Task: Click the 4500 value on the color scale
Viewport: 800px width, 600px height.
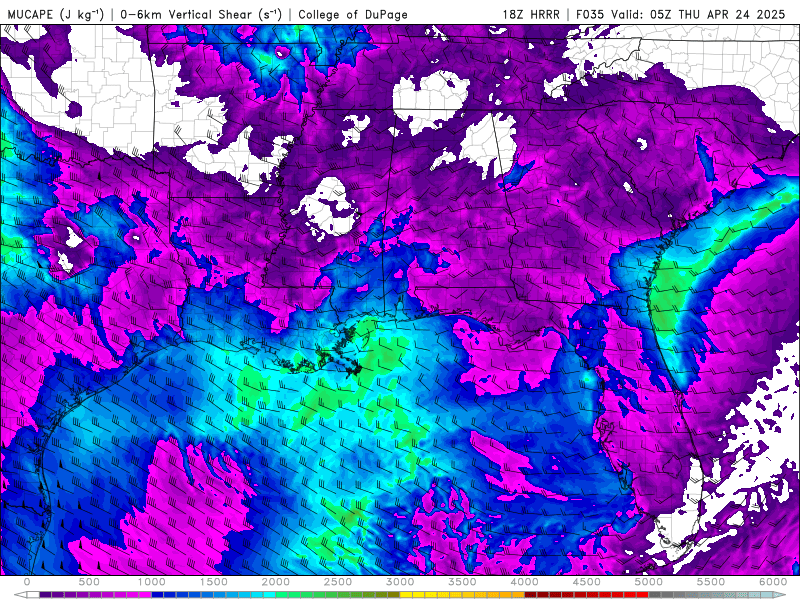Action: [x=587, y=582]
